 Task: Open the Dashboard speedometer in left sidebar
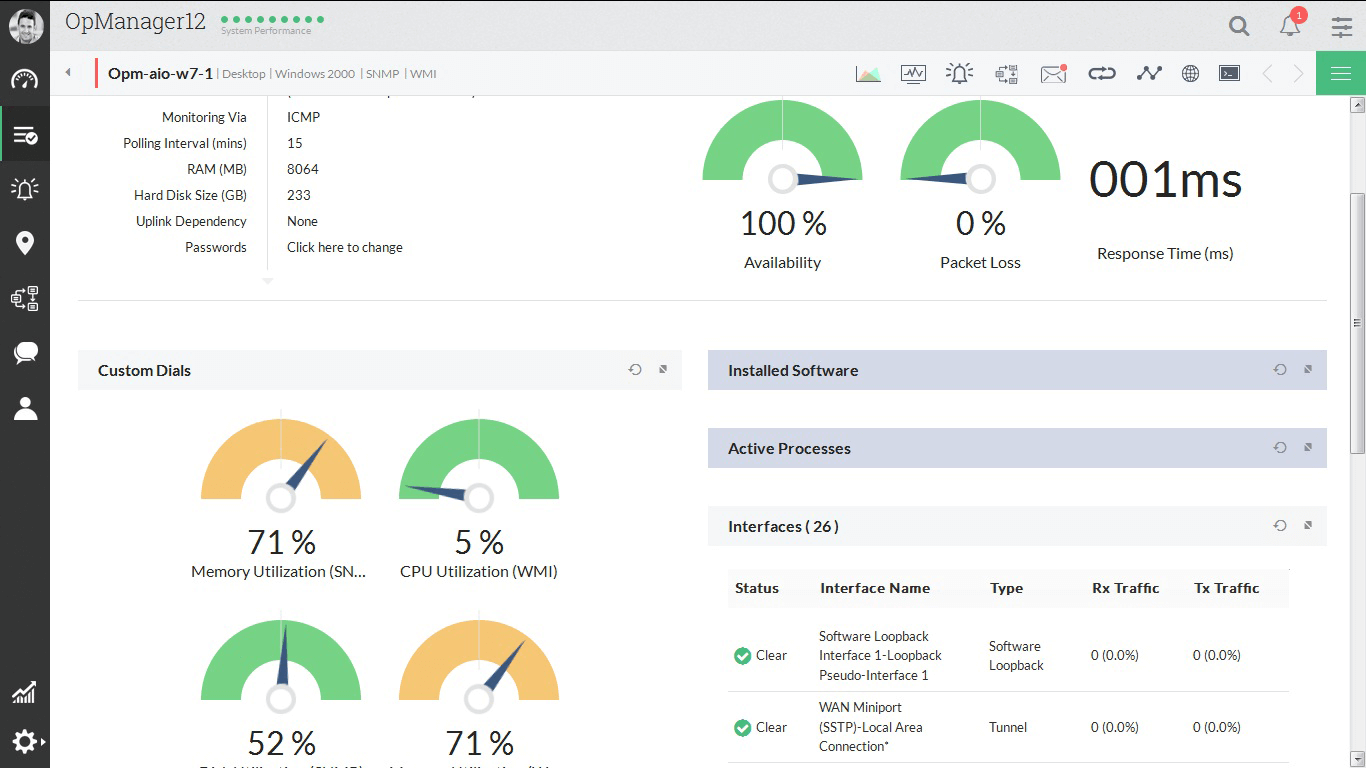25,80
